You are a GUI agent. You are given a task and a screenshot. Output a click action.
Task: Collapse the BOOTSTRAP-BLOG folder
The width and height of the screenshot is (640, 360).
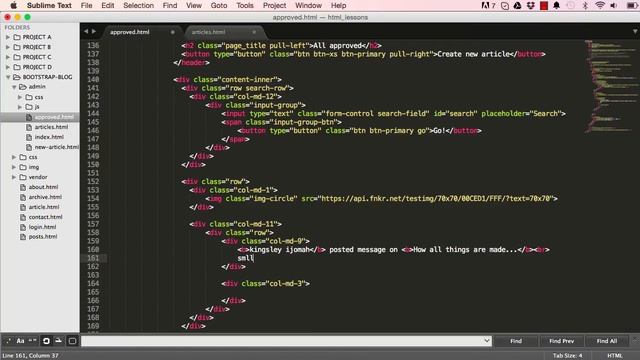(x=7, y=77)
